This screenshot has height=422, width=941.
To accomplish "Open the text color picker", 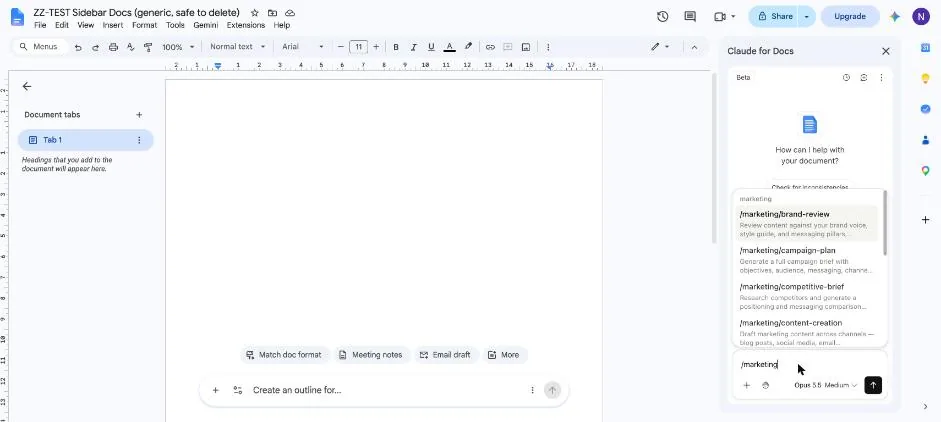I will (x=449, y=47).
